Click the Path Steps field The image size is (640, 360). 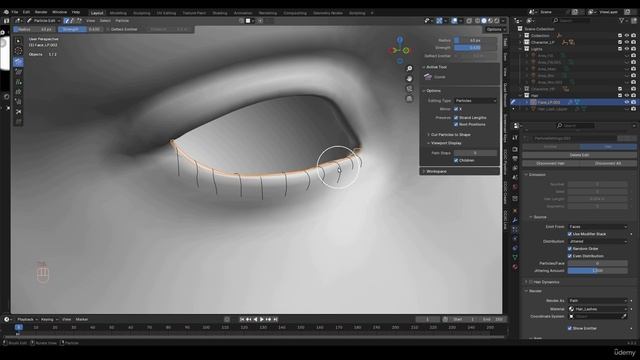point(476,153)
